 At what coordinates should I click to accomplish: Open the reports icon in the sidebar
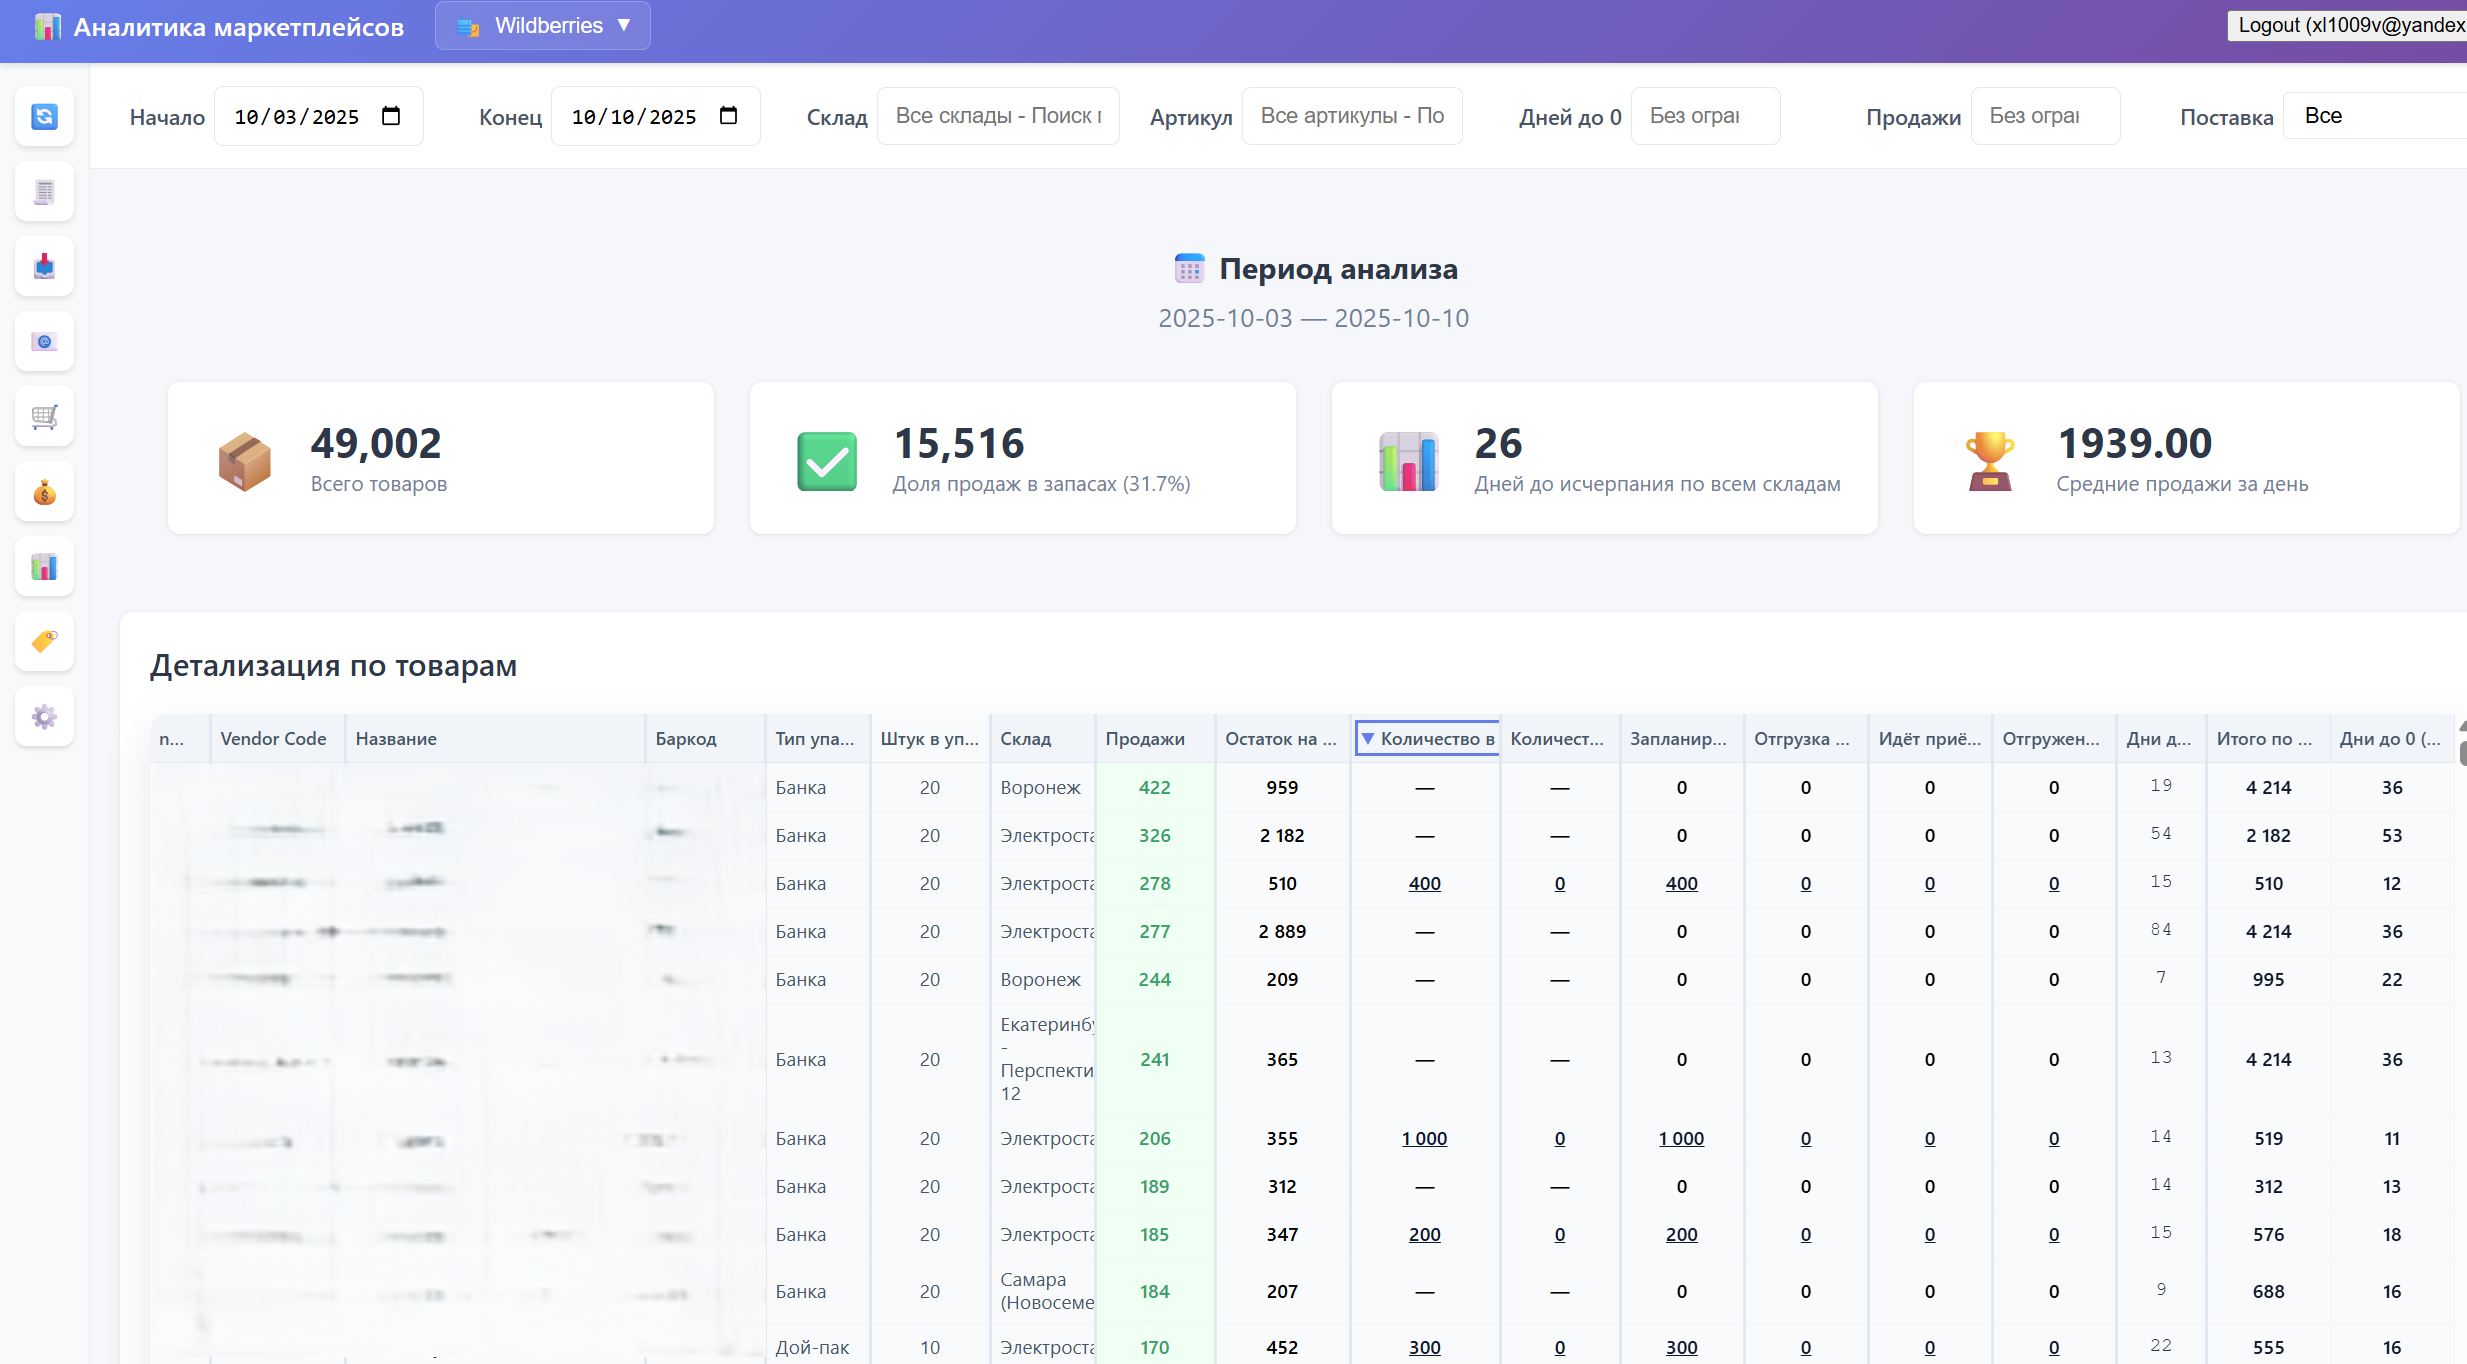[x=44, y=191]
